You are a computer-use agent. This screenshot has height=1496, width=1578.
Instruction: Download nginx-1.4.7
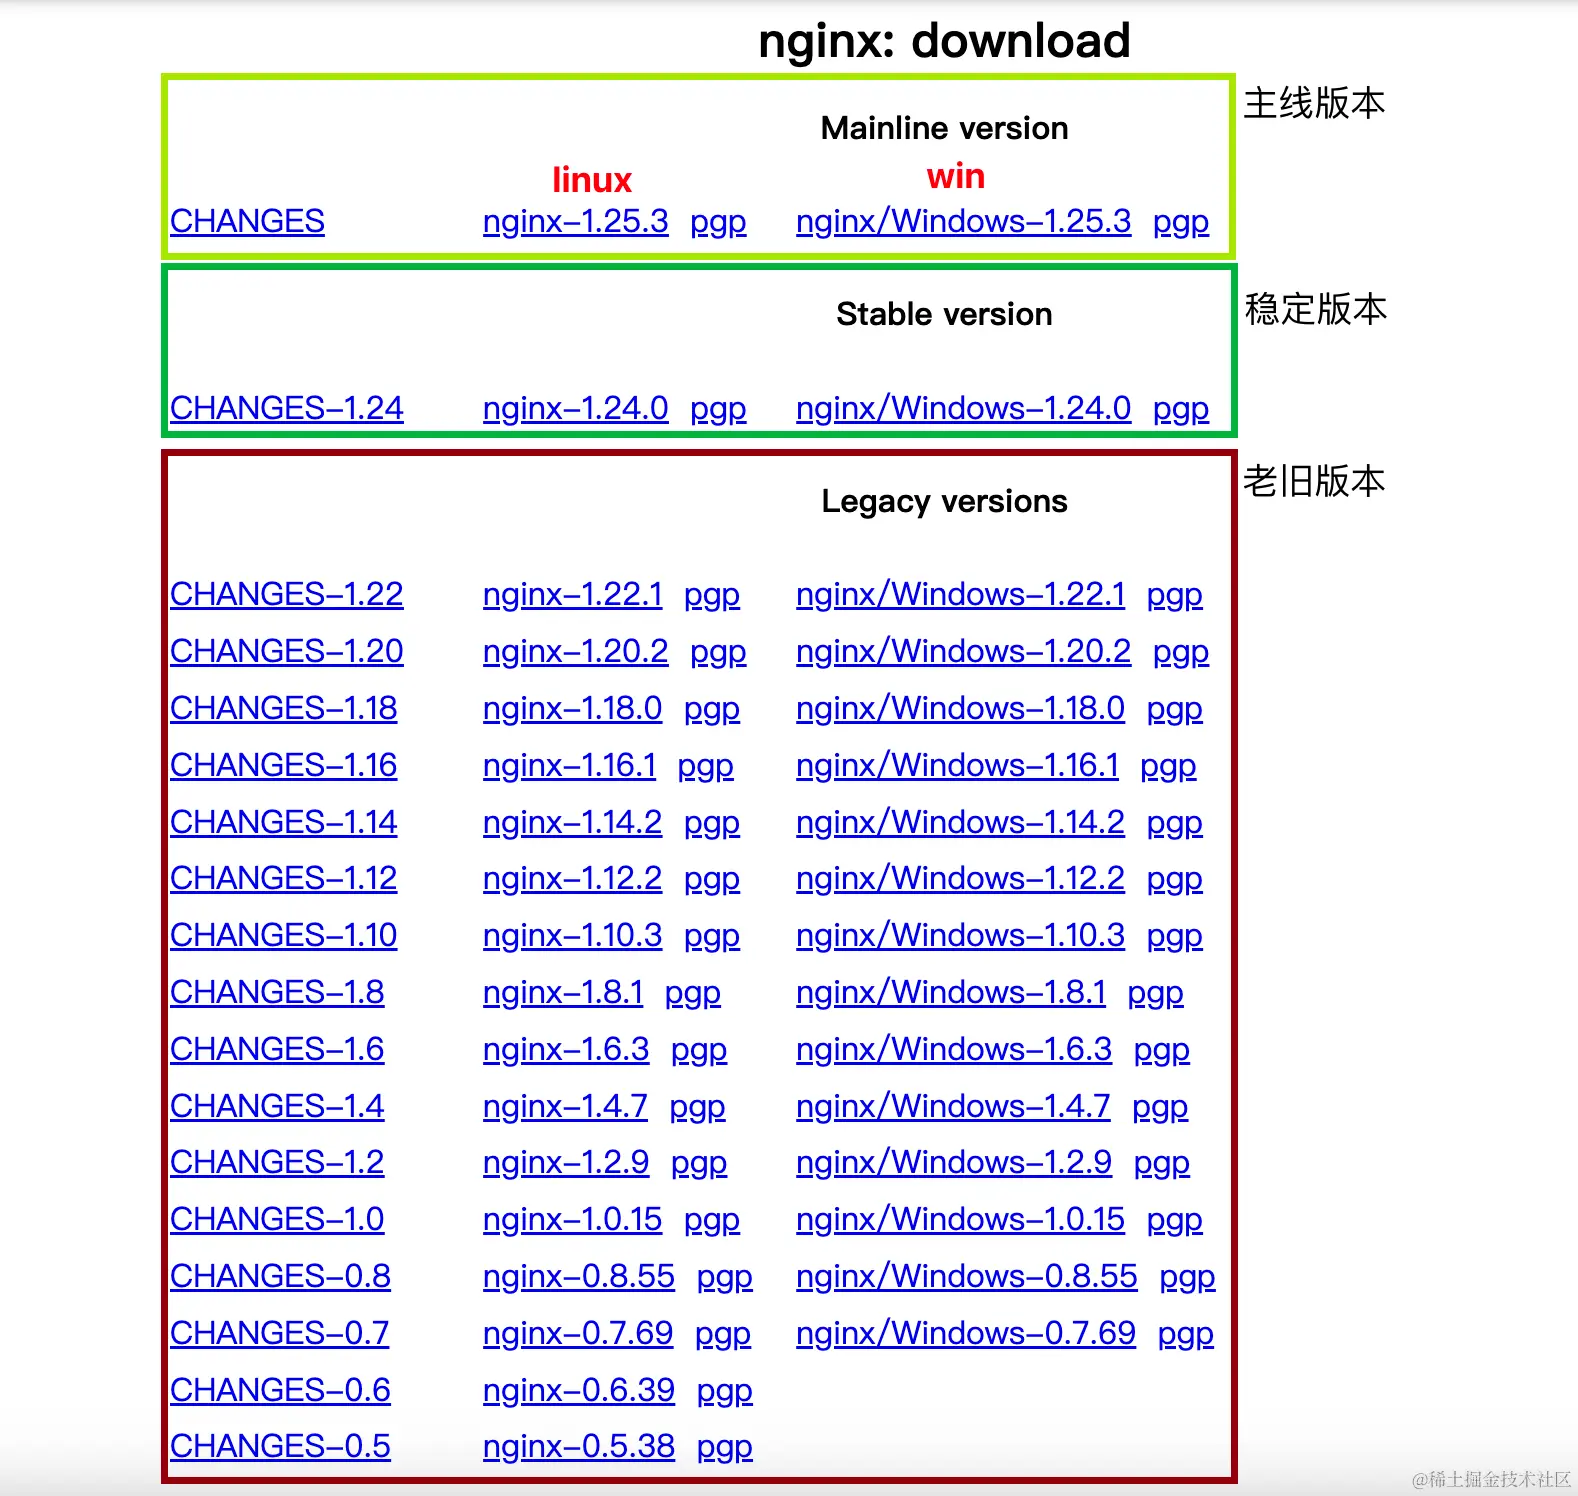pyautogui.click(x=565, y=1106)
